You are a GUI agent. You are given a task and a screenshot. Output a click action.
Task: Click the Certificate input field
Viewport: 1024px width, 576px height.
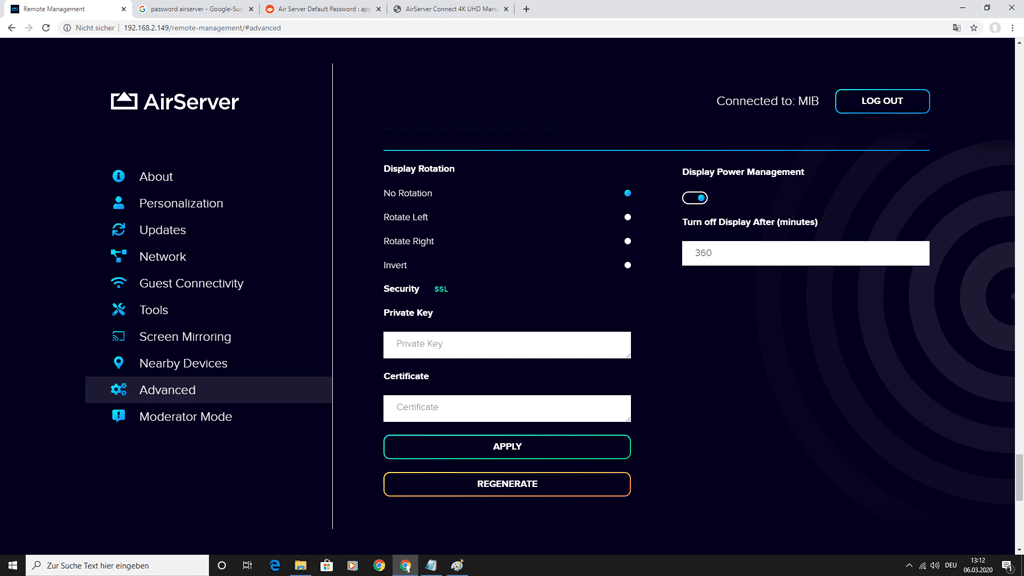click(507, 408)
